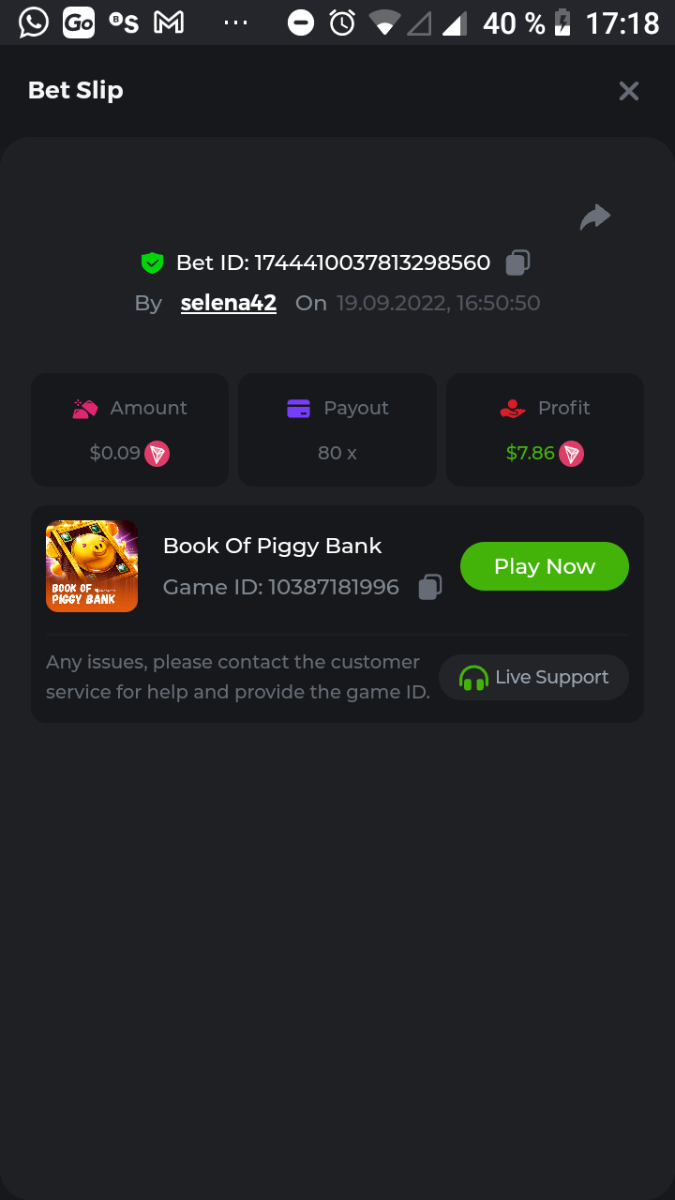Image resolution: width=675 pixels, height=1200 pixels.
Task: Tap the red Profit hand icon
Action: point(512,408)
